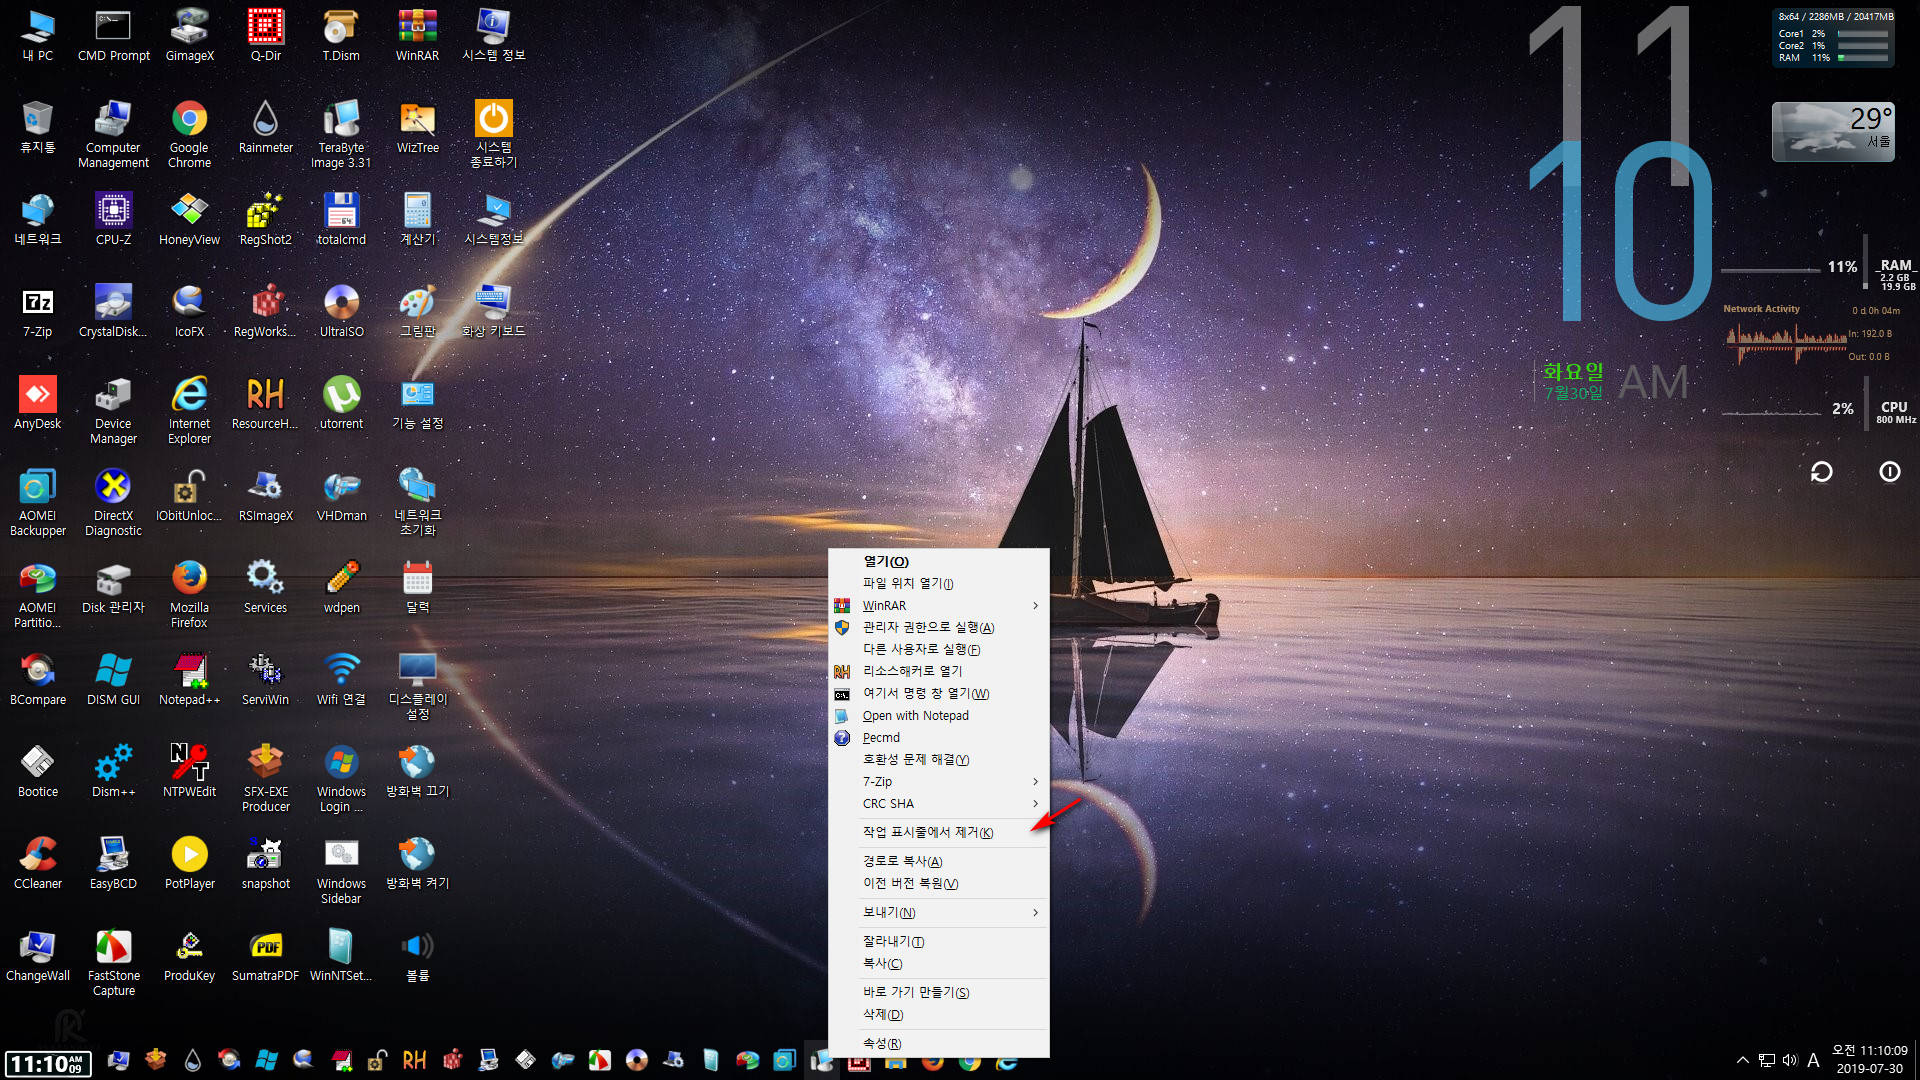This screenshot has width=1920, height=1080.
Task: Select 삭제(D) from the context menu
Action: coord(939,1014)
